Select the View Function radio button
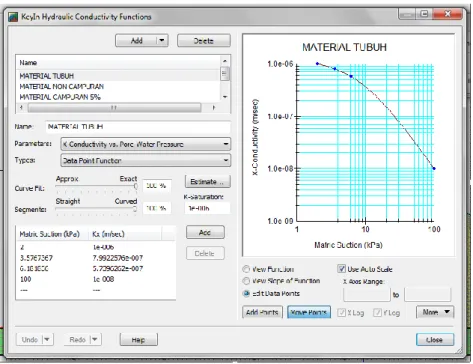 click(246, 269)
